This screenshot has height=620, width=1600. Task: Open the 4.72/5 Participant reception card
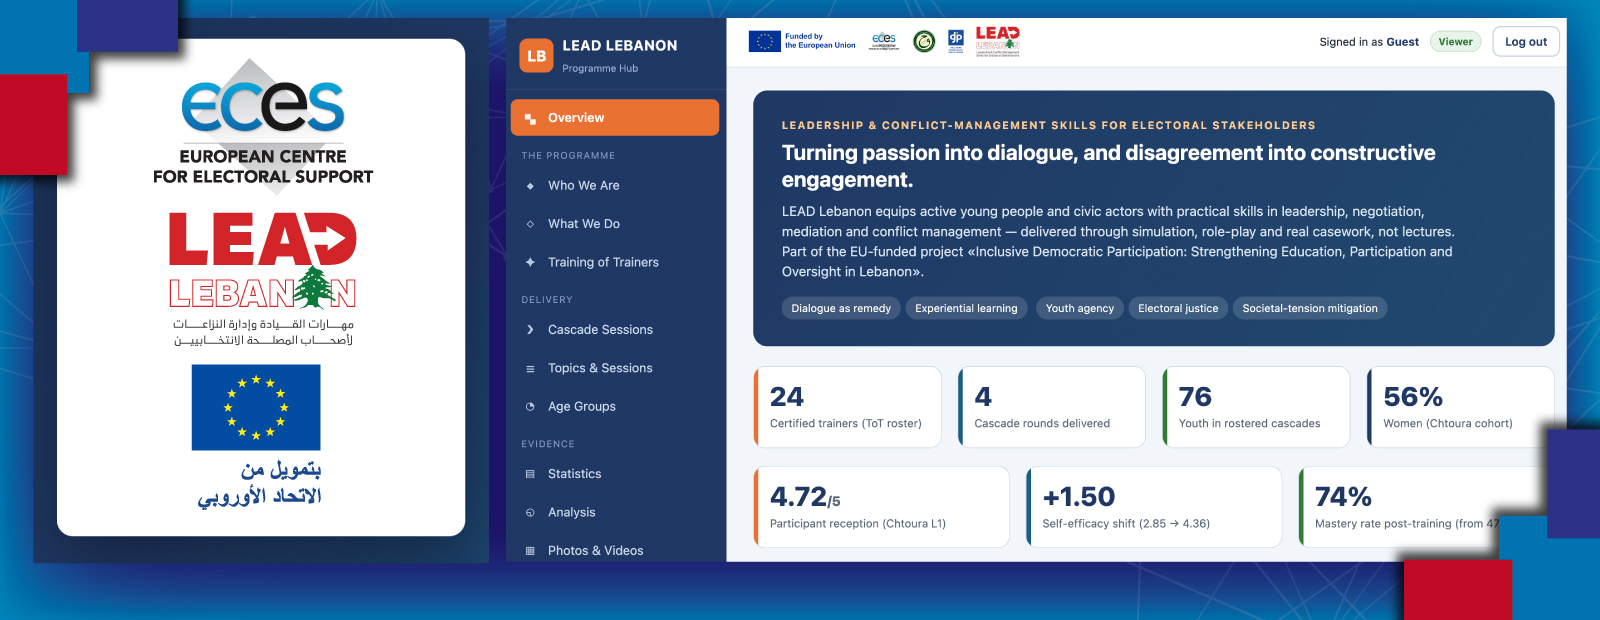coord(881,507)
